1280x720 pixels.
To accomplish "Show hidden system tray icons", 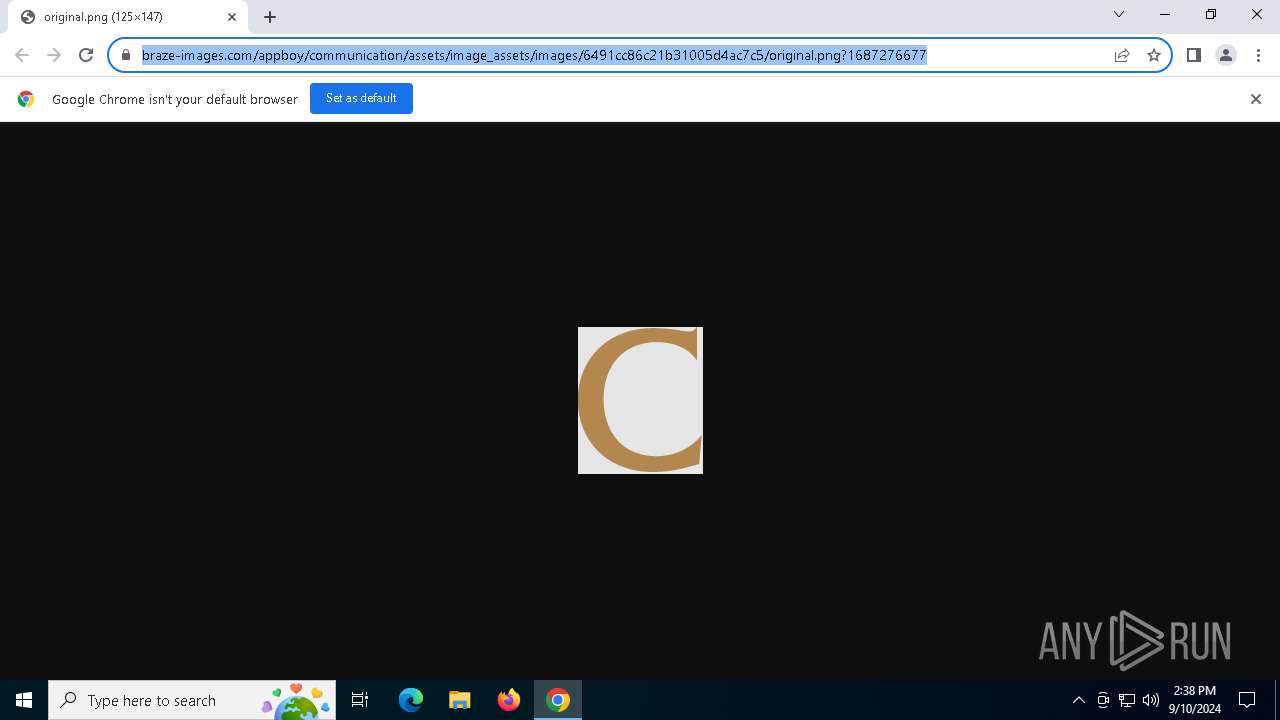I will point(1078,700).
